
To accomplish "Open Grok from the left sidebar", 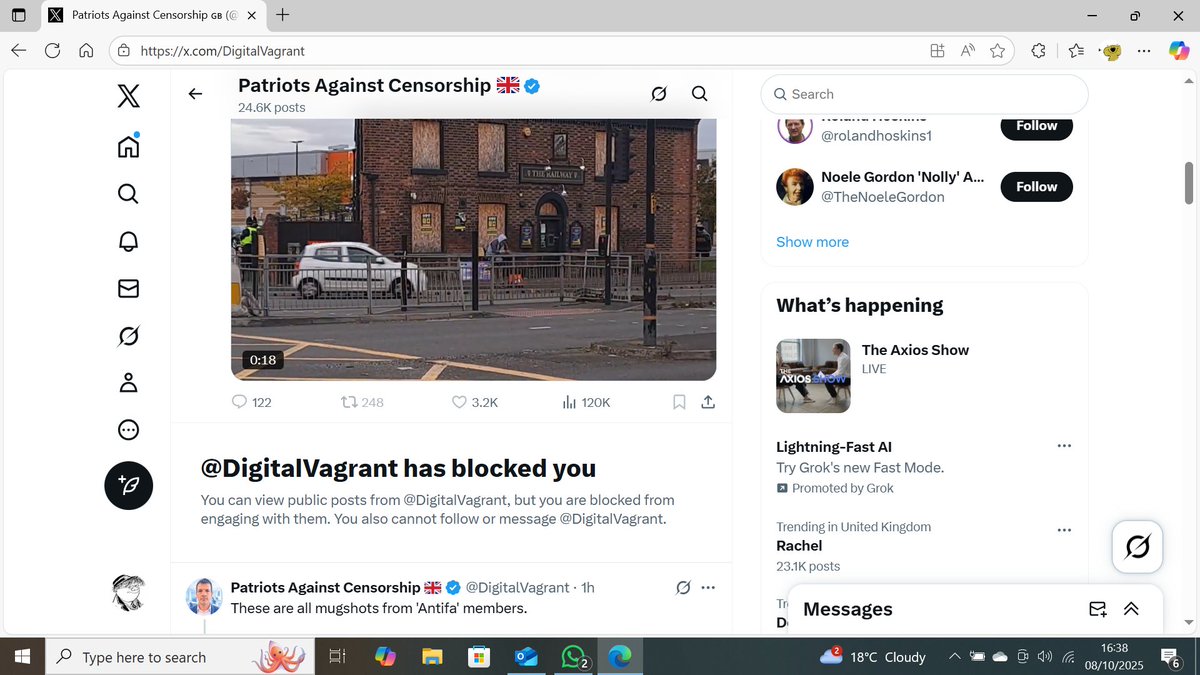I will [128, 336].
